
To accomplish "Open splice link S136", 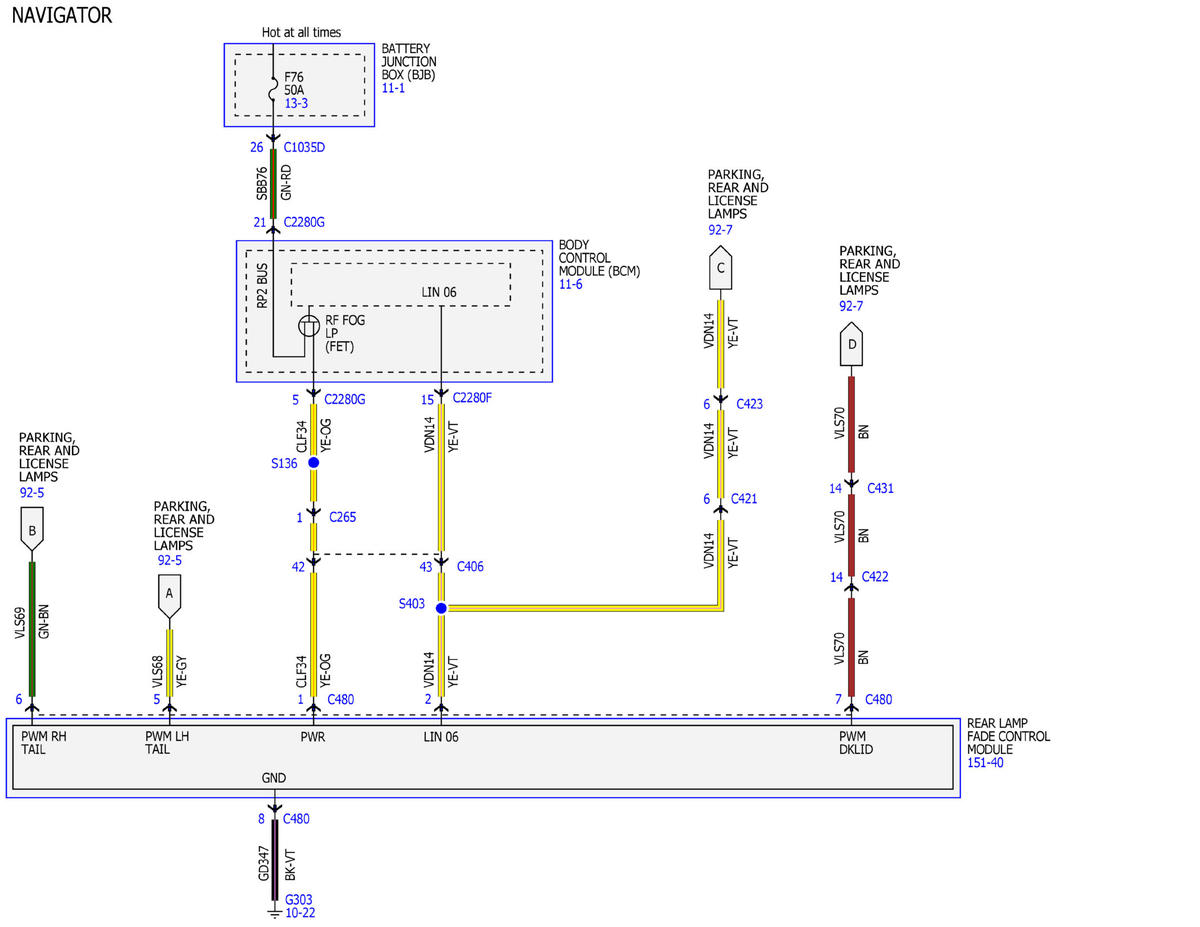I will (x=284, y=463).
